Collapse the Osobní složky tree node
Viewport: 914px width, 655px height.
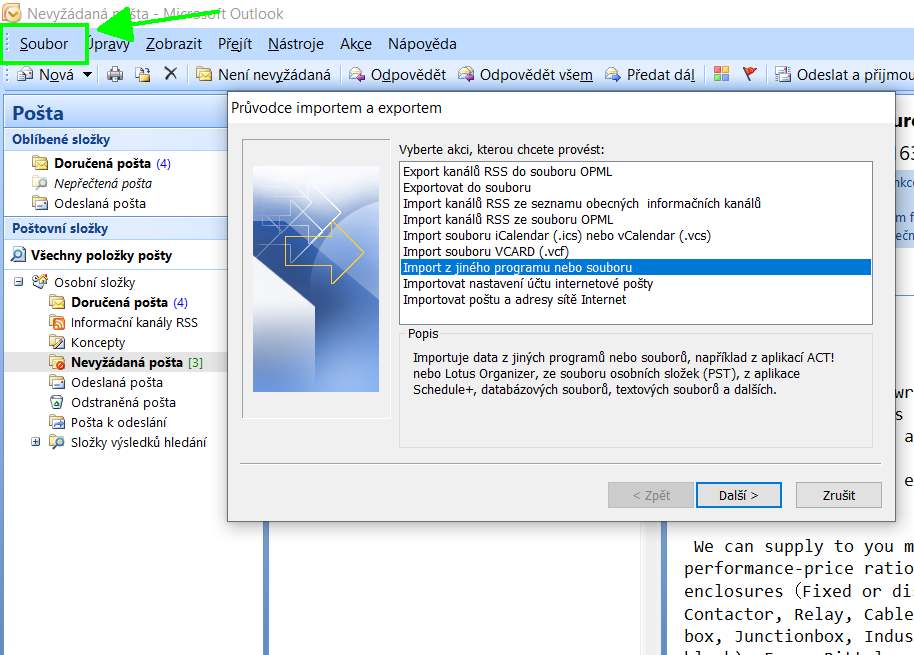pyautogui.click(x=19, y=282)
